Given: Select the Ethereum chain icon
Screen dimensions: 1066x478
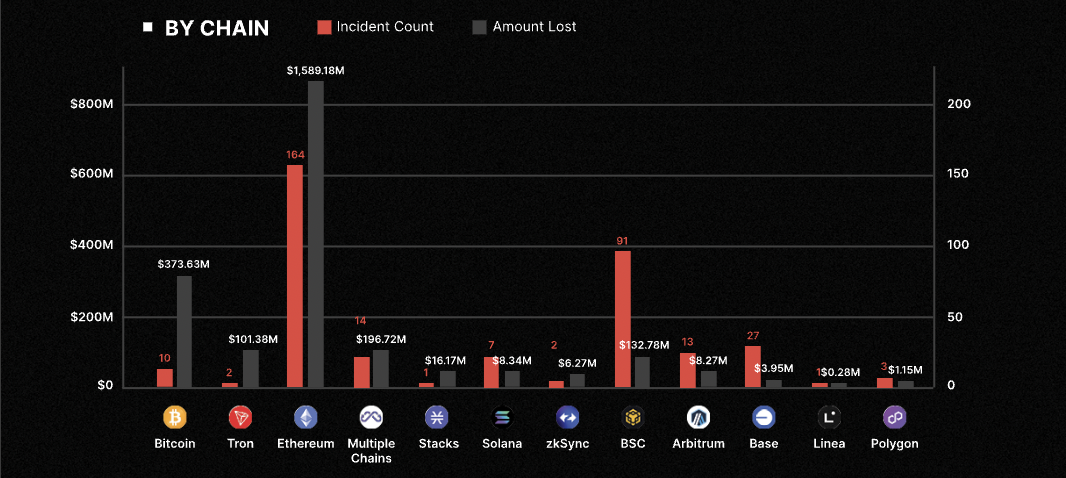Looking at the screenshot, I should [x=305, y=416].
